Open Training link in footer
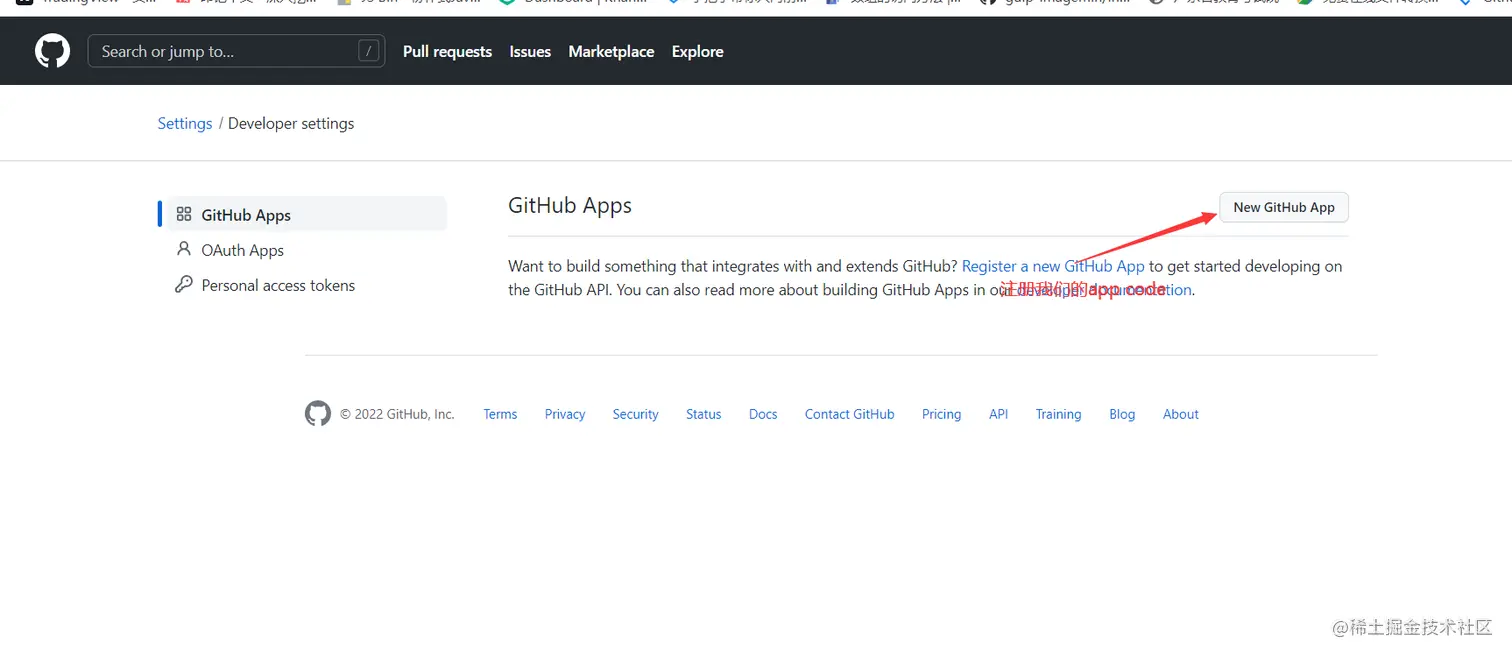Viewport: 1512px width, 657px height. click(x=1058, y=414)
